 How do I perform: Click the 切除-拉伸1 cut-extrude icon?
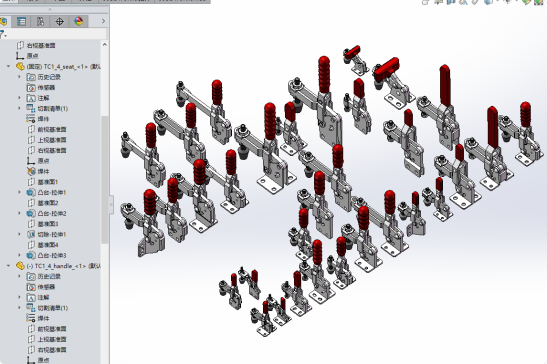pos(31,234)
